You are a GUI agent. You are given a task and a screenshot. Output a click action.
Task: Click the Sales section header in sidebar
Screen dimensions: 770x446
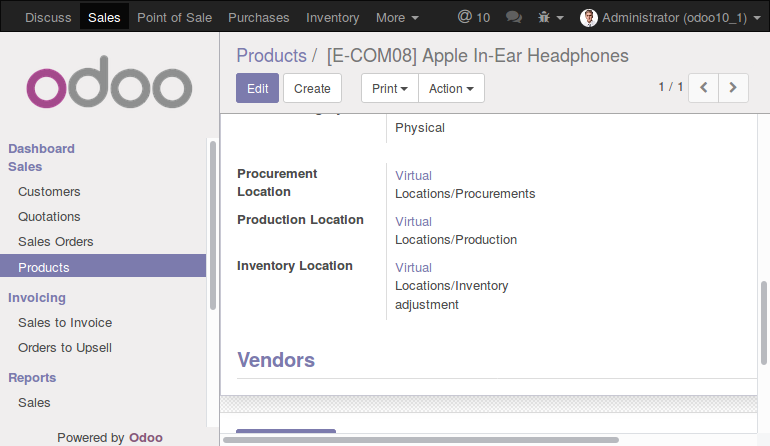[25, 167]
